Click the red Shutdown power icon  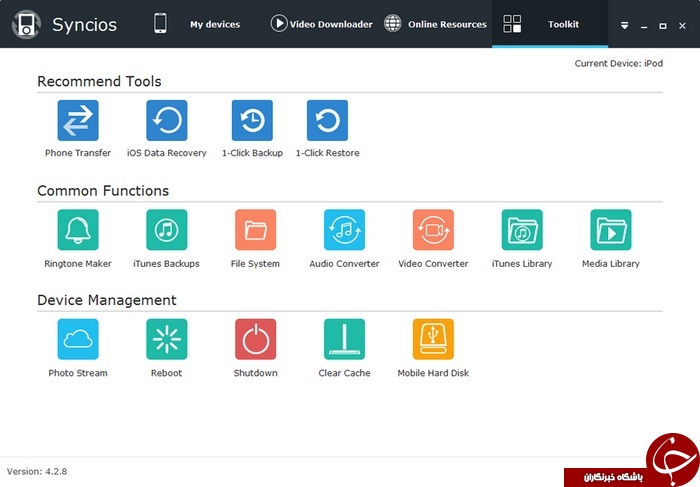pyautogui.click(x=255, y=339)
